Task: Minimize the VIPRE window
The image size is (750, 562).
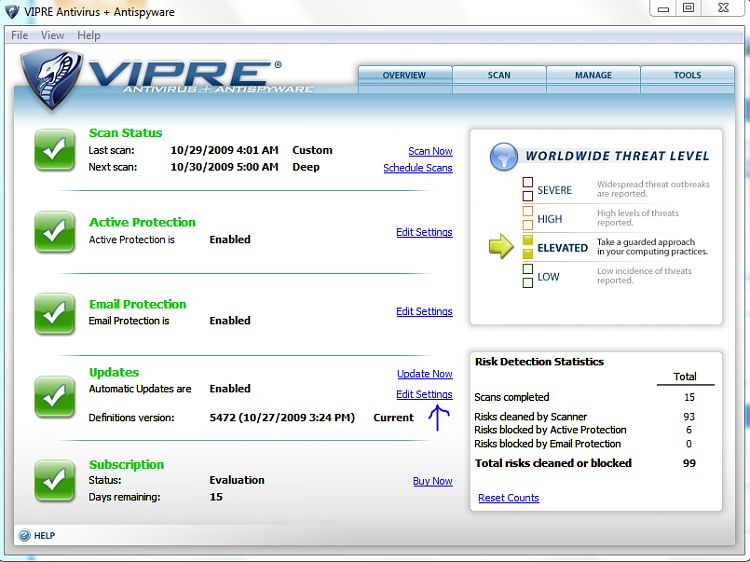Action: pos(663,8)
